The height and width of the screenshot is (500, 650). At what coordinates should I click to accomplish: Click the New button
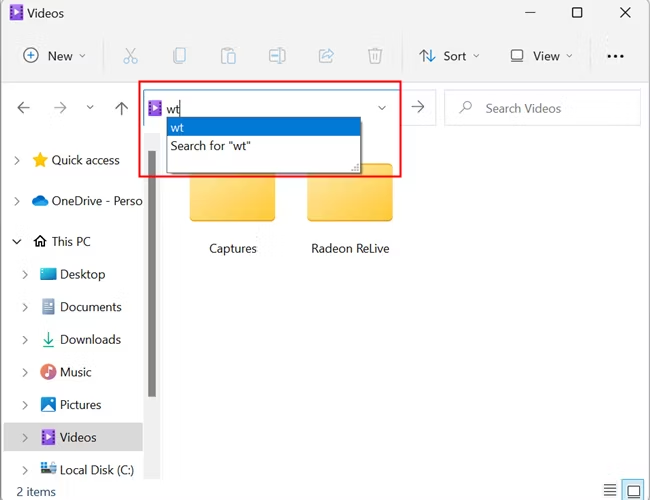click(x=55, y=56)
